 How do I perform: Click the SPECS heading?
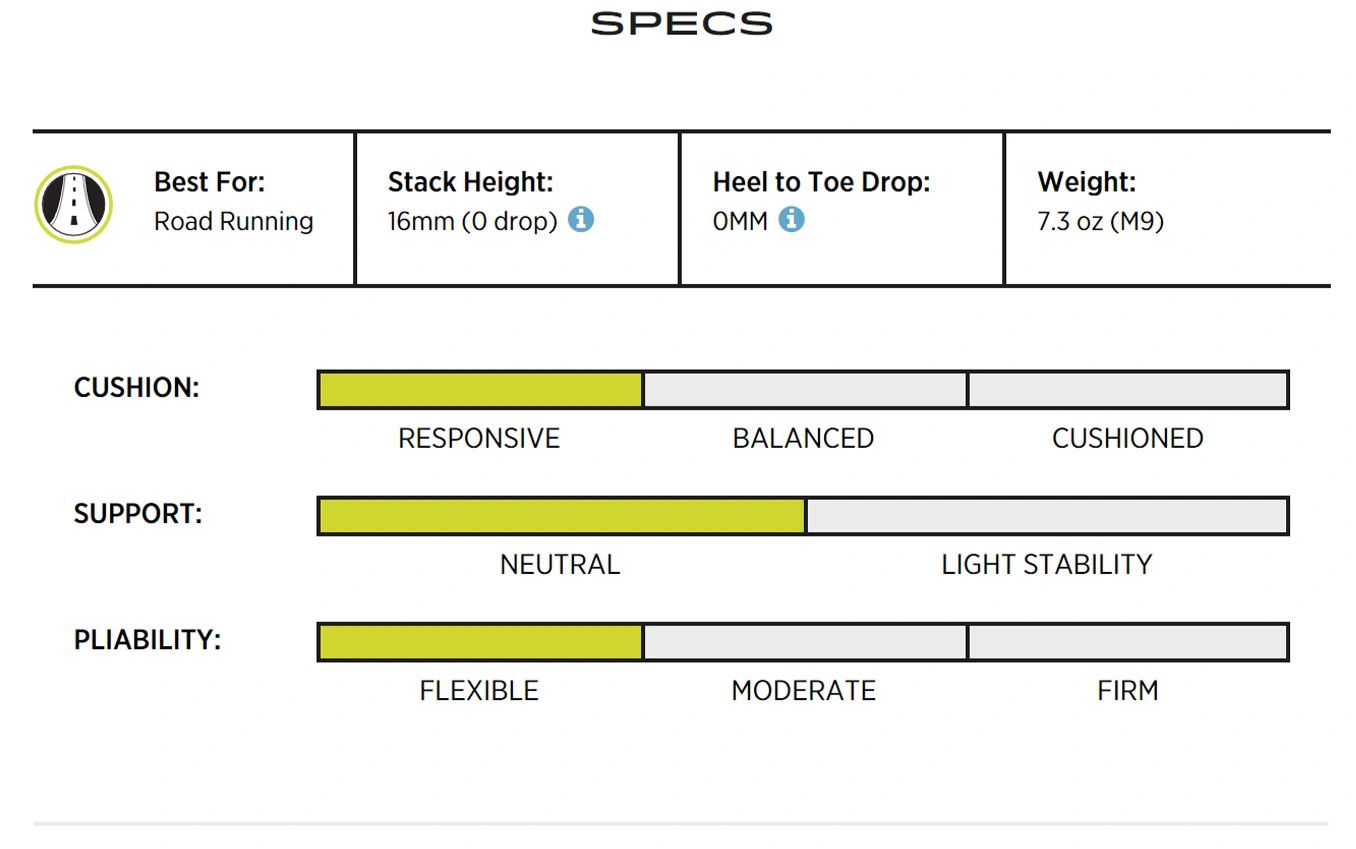(x=682, y=23)
